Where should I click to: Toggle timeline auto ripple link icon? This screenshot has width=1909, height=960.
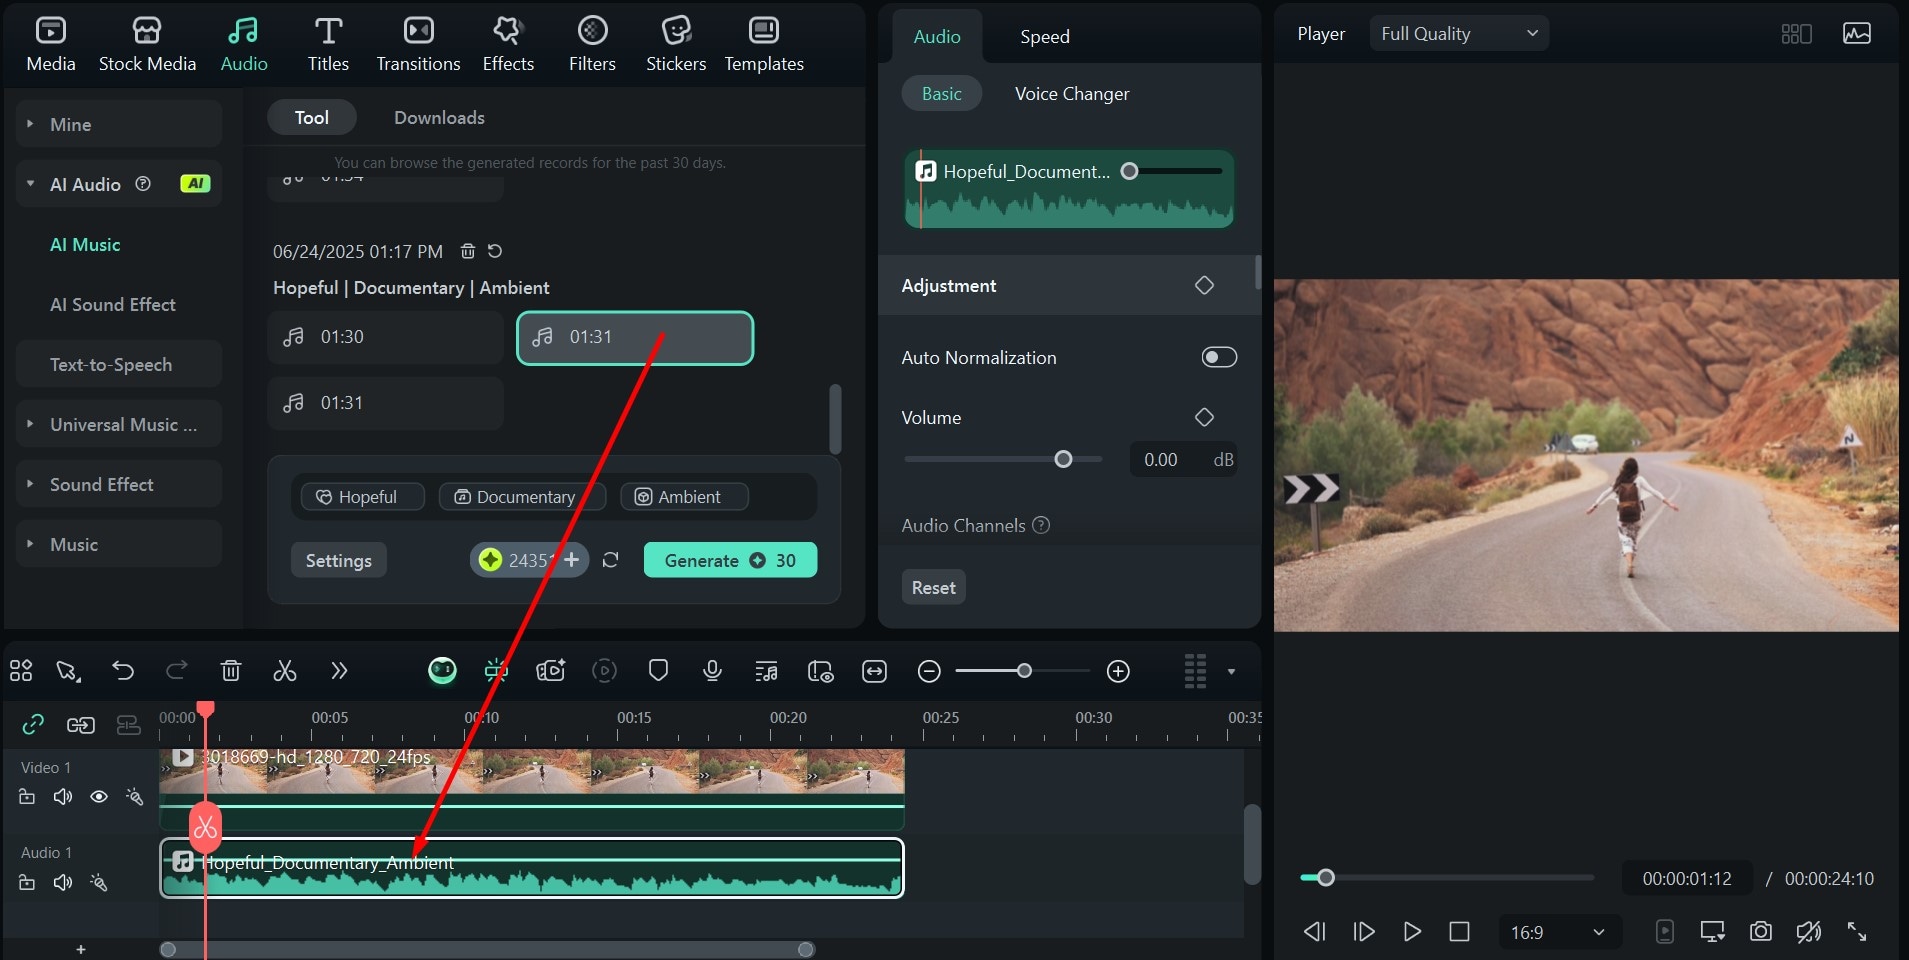point(33,724)
